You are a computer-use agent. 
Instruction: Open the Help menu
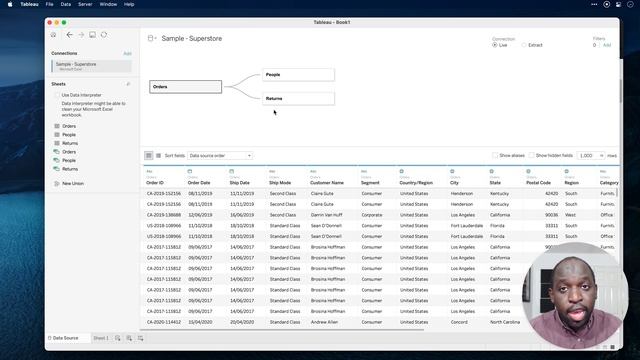click(129, 4)
